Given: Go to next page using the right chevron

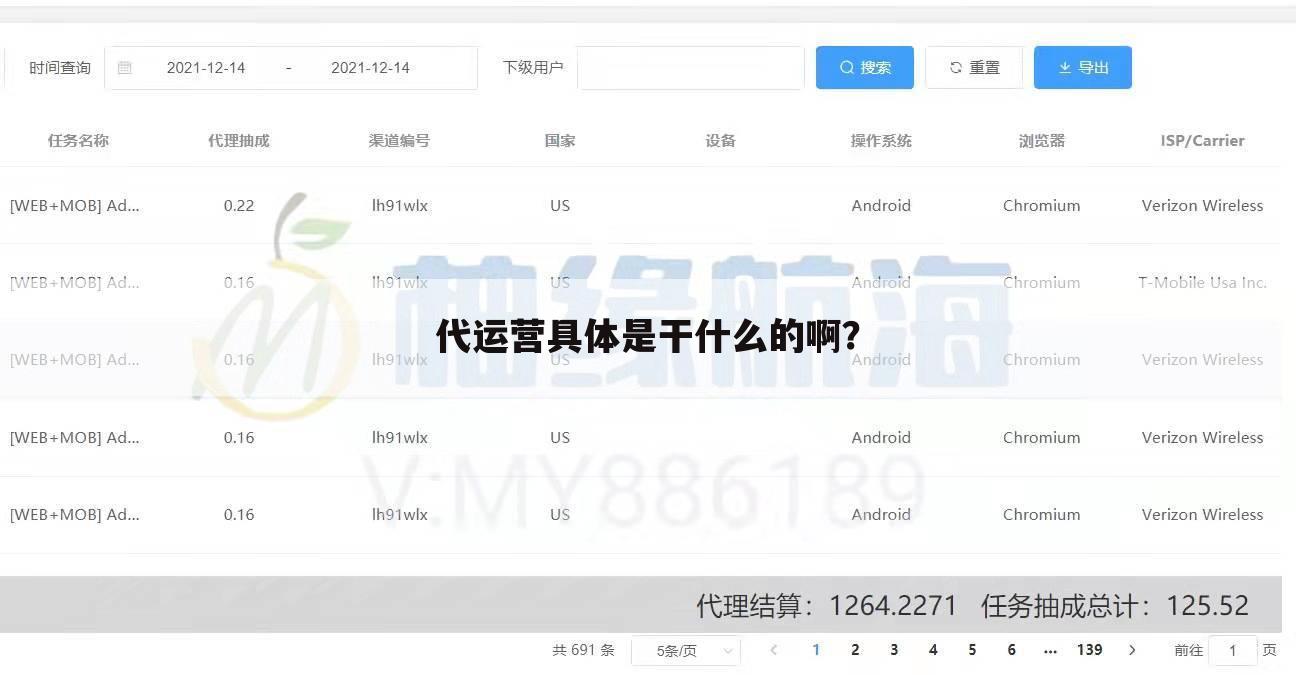Looking at the screenshot, I should click(1132, 650).
